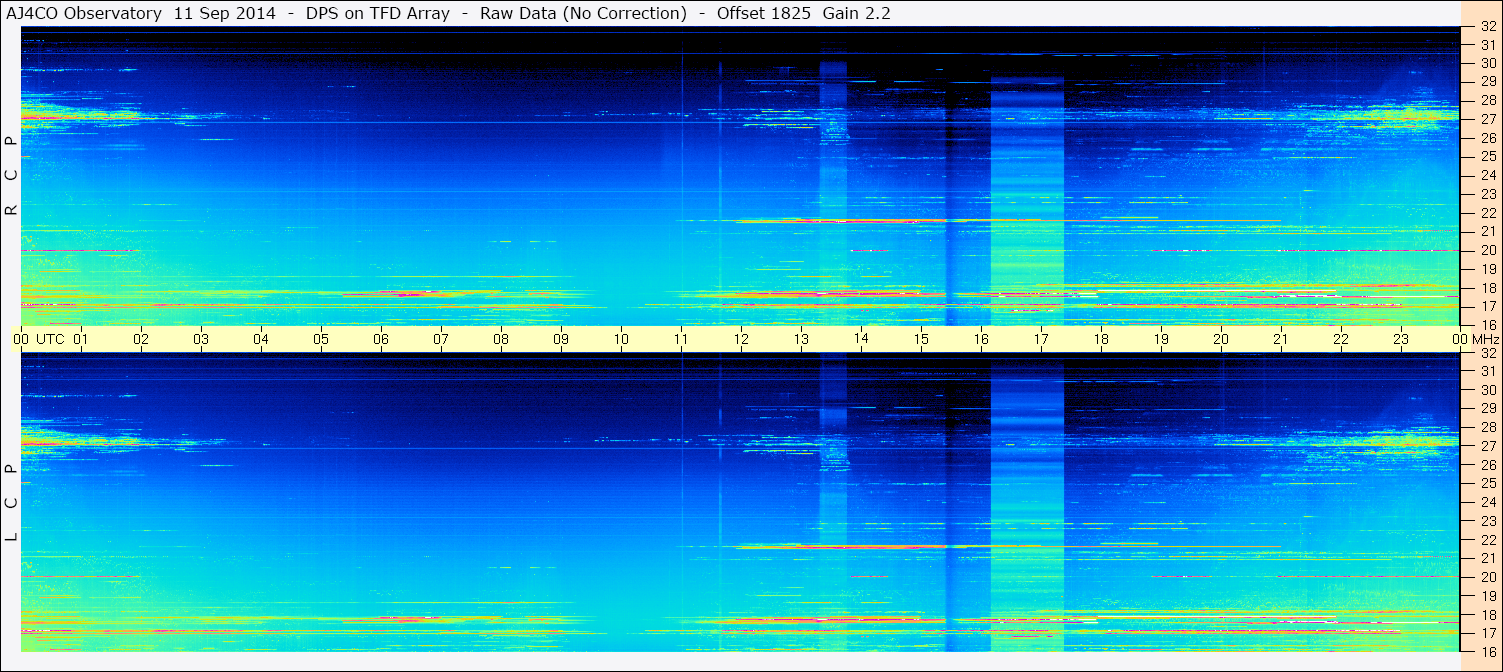
Task: Click the 32 MHz label on RCP scale
Action: pos(1488,27)
